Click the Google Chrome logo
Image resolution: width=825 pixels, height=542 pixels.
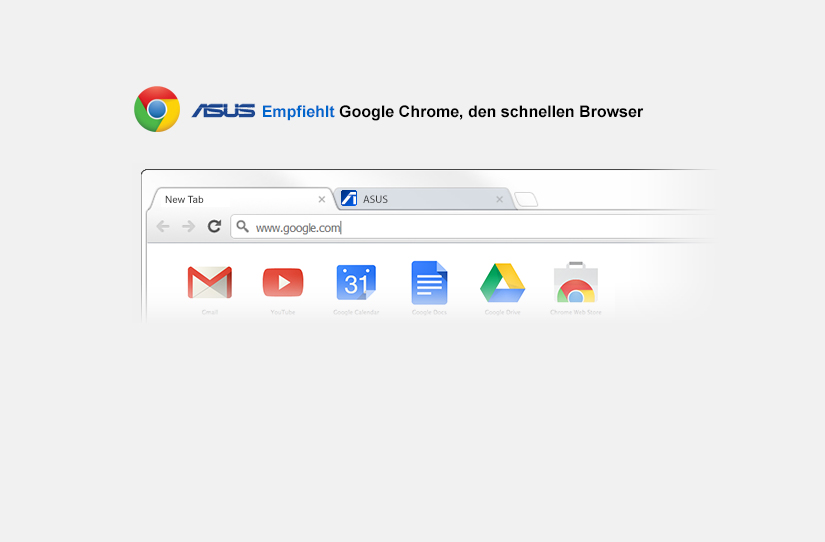pyautogui.click(x=157, y=109)
